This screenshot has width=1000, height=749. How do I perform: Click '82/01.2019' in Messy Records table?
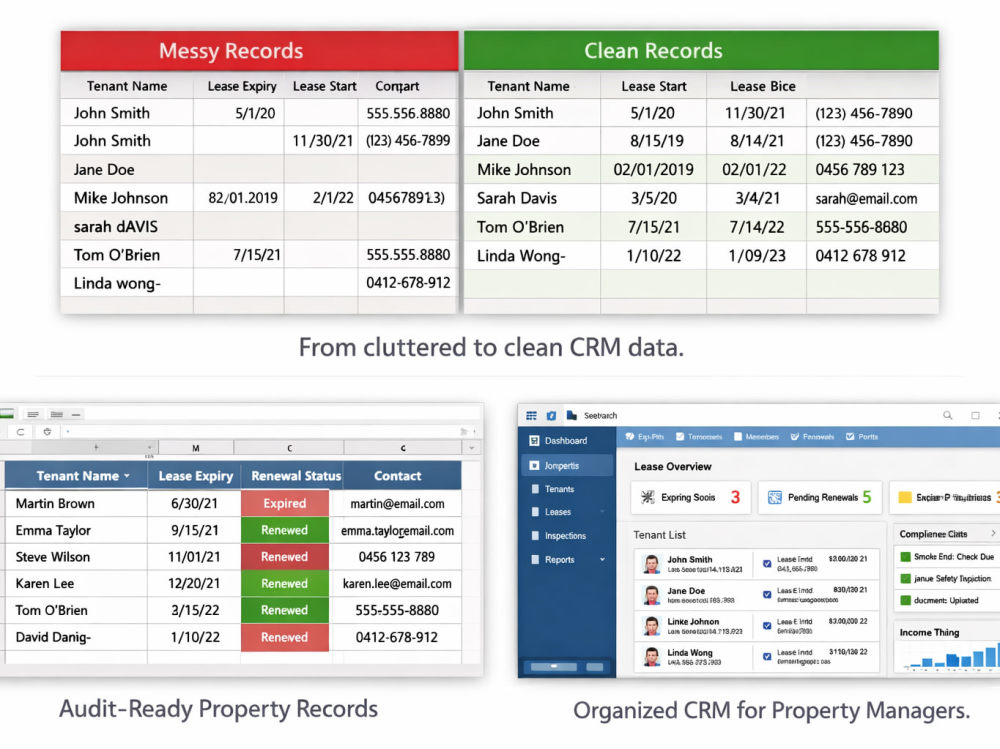(x=243, y=198)
